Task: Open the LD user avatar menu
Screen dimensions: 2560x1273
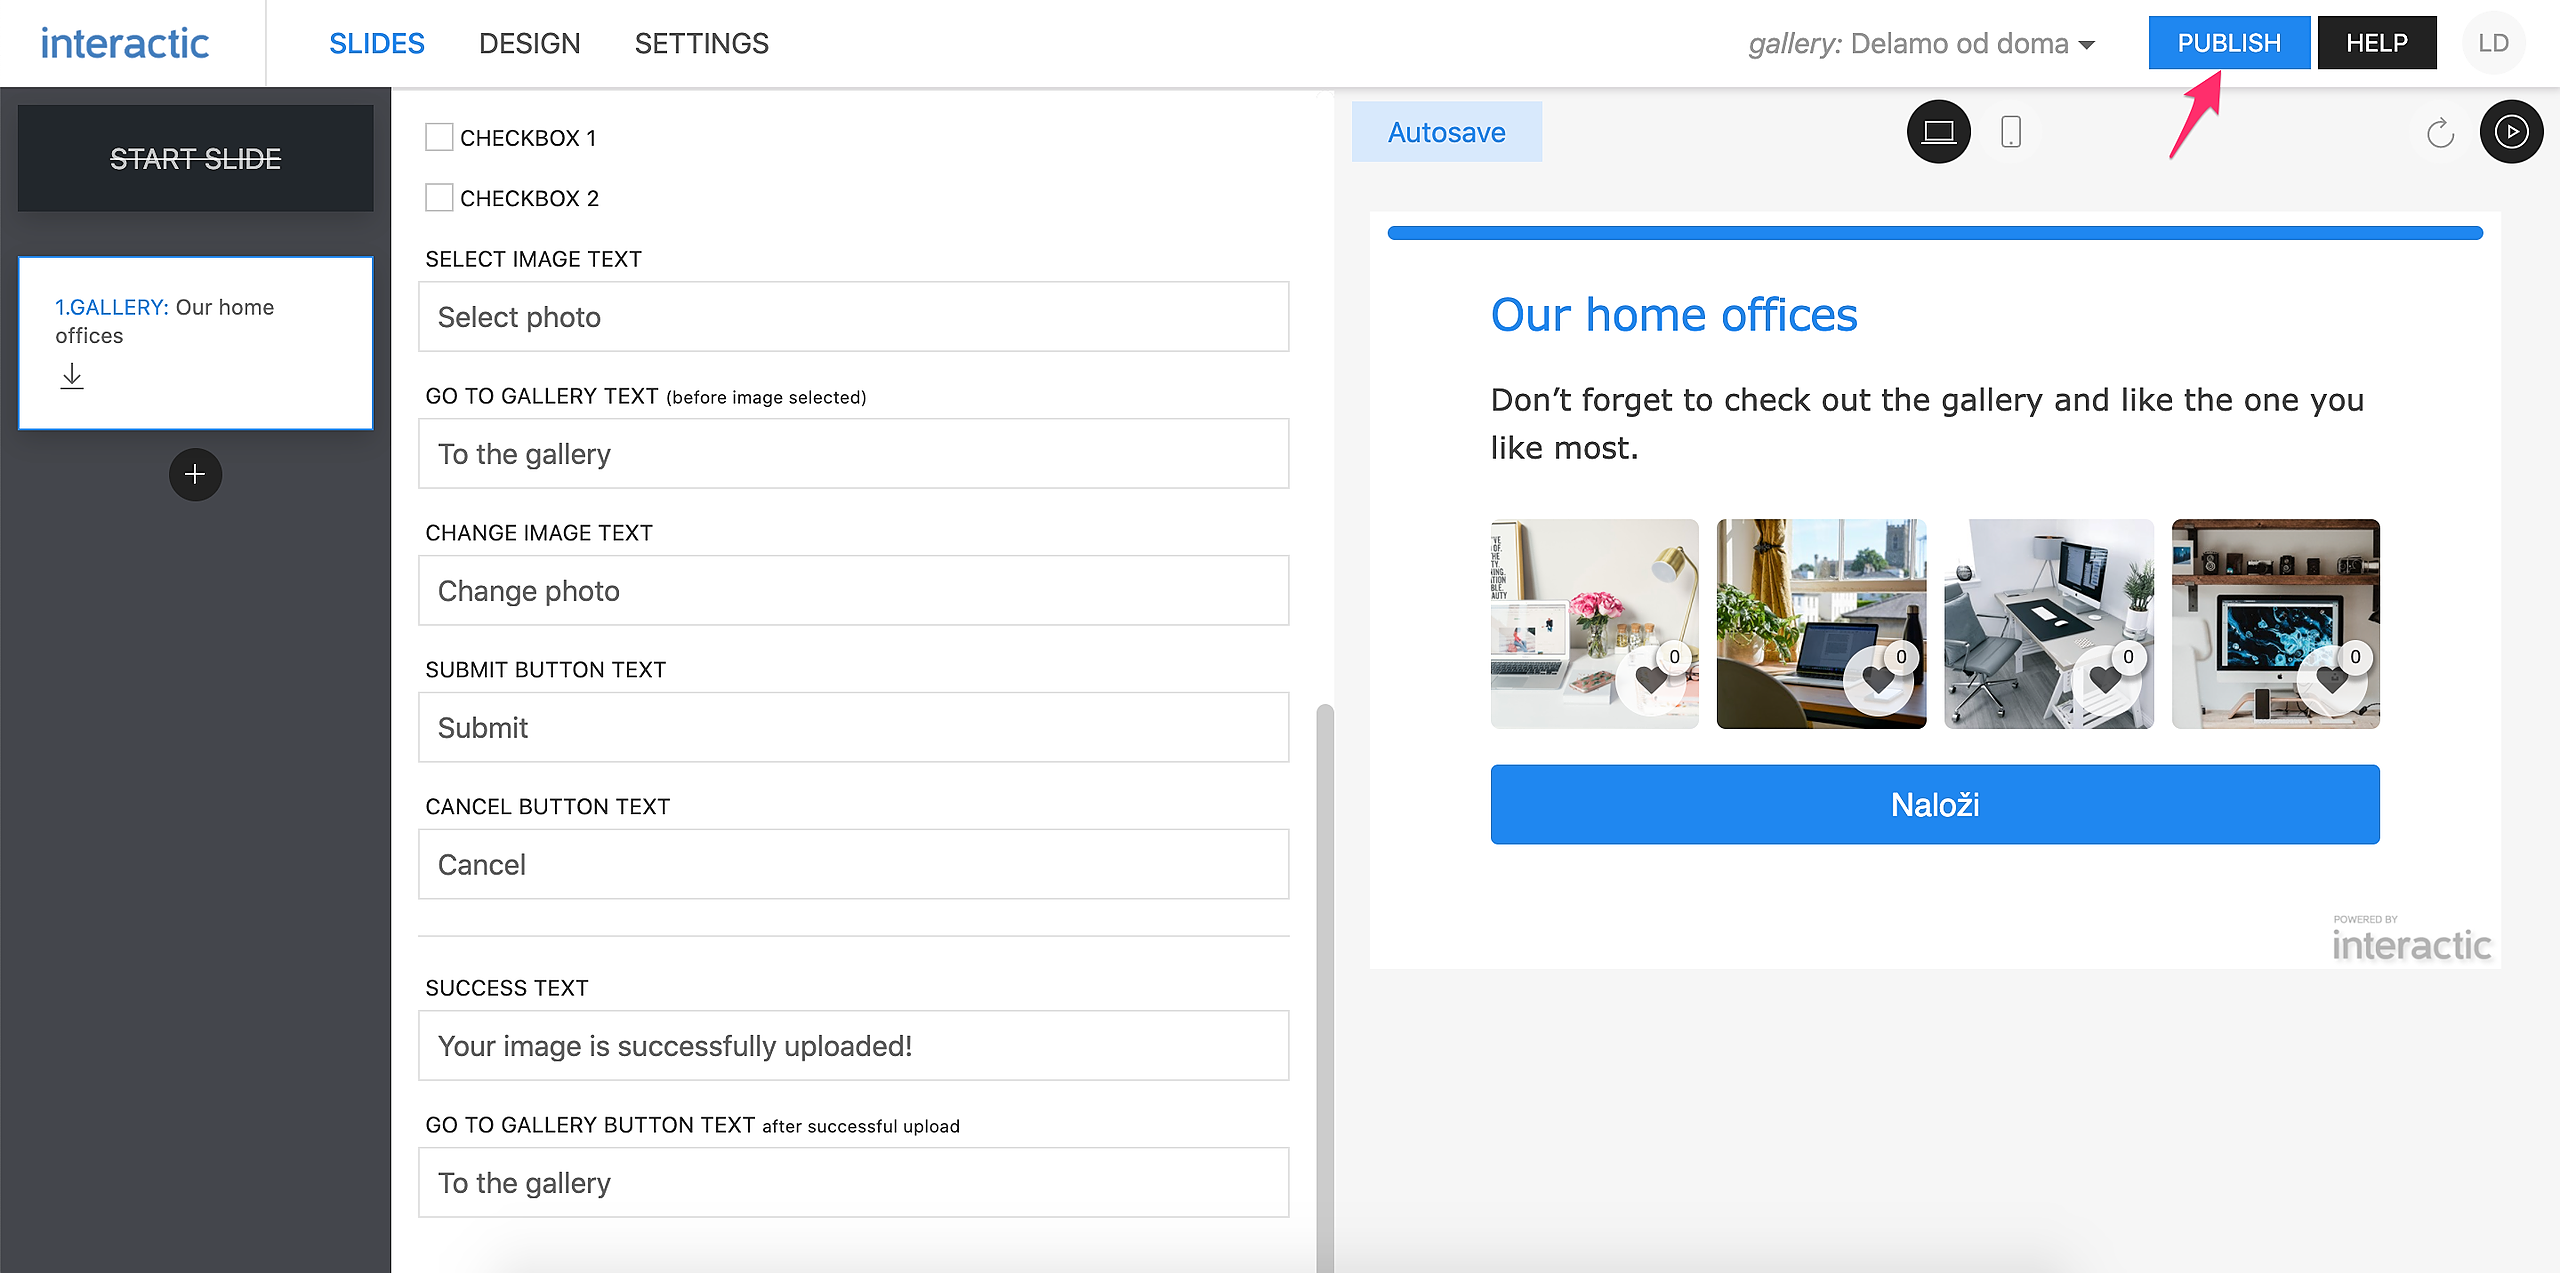Action: (2493, 43)
